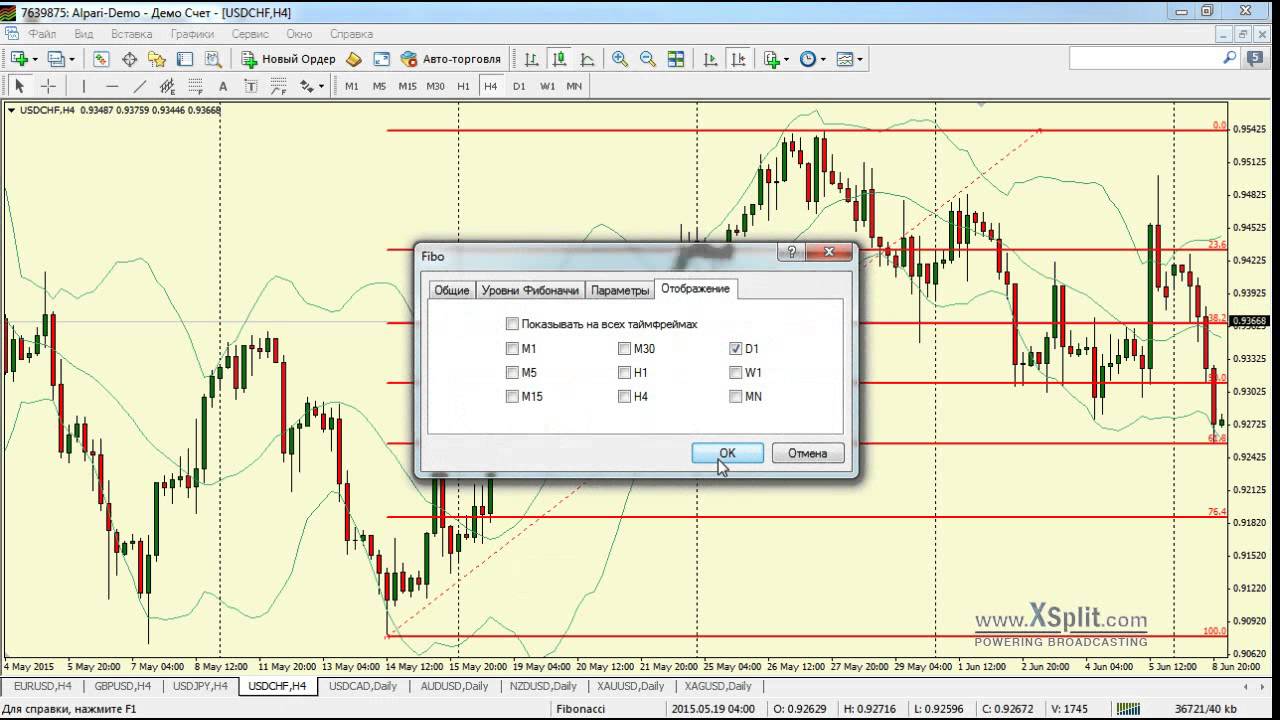Image resolution: width=1280 pixels, height=720 pixels.
Task: Check the M1 timeframe box
Action: pyautogui.click(x=512, y=349)
